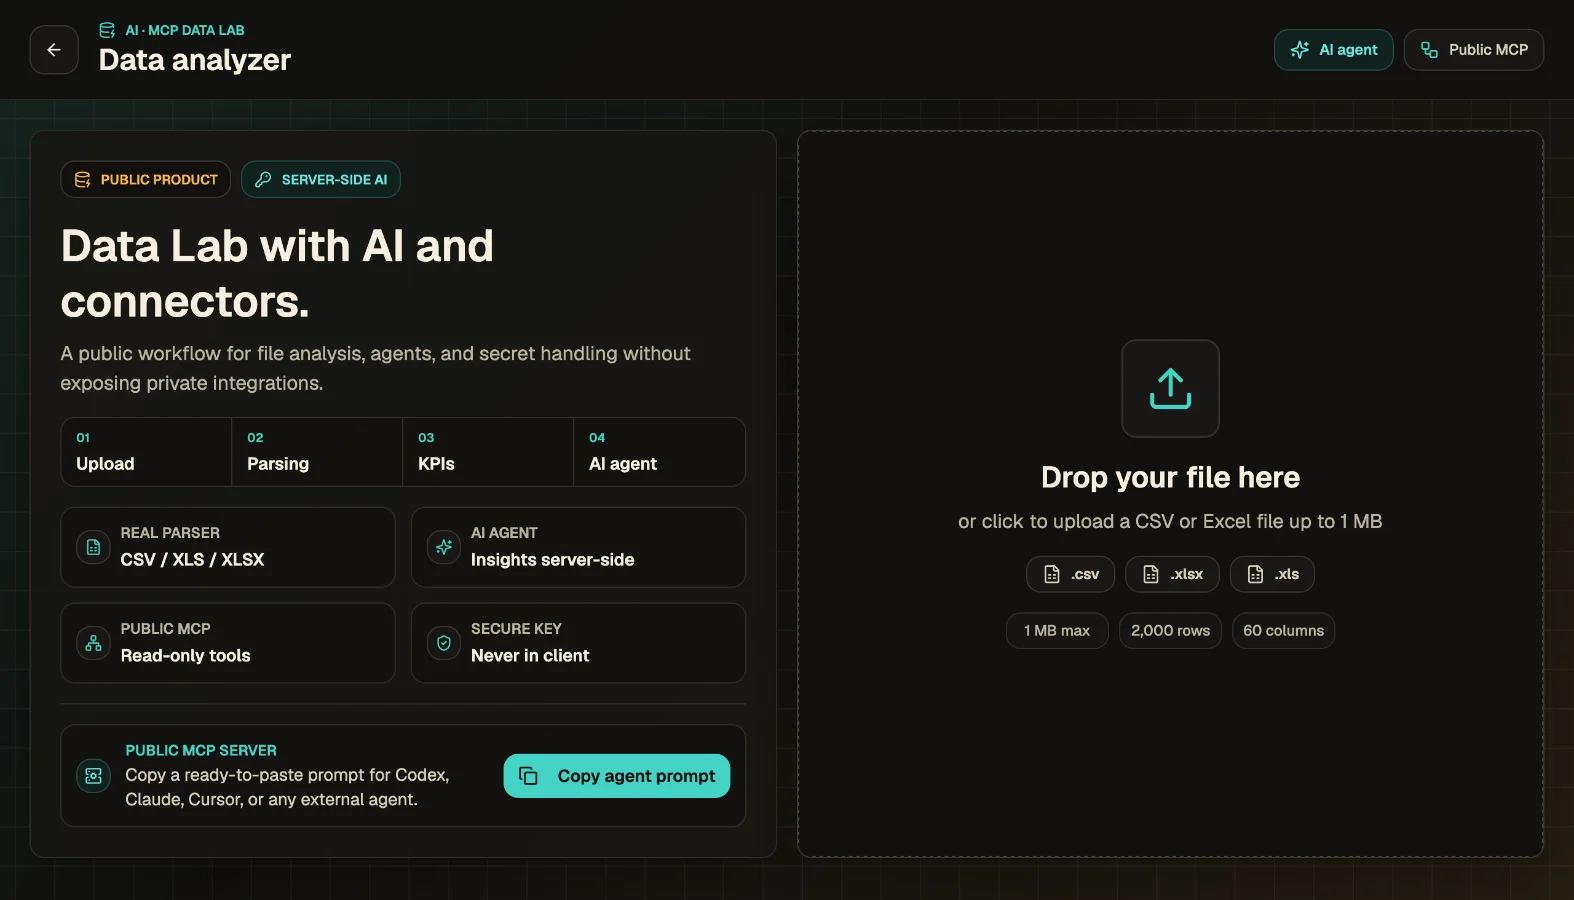Select step 01 Upload
Screen dimensions: 1574x900
[146, 452]
